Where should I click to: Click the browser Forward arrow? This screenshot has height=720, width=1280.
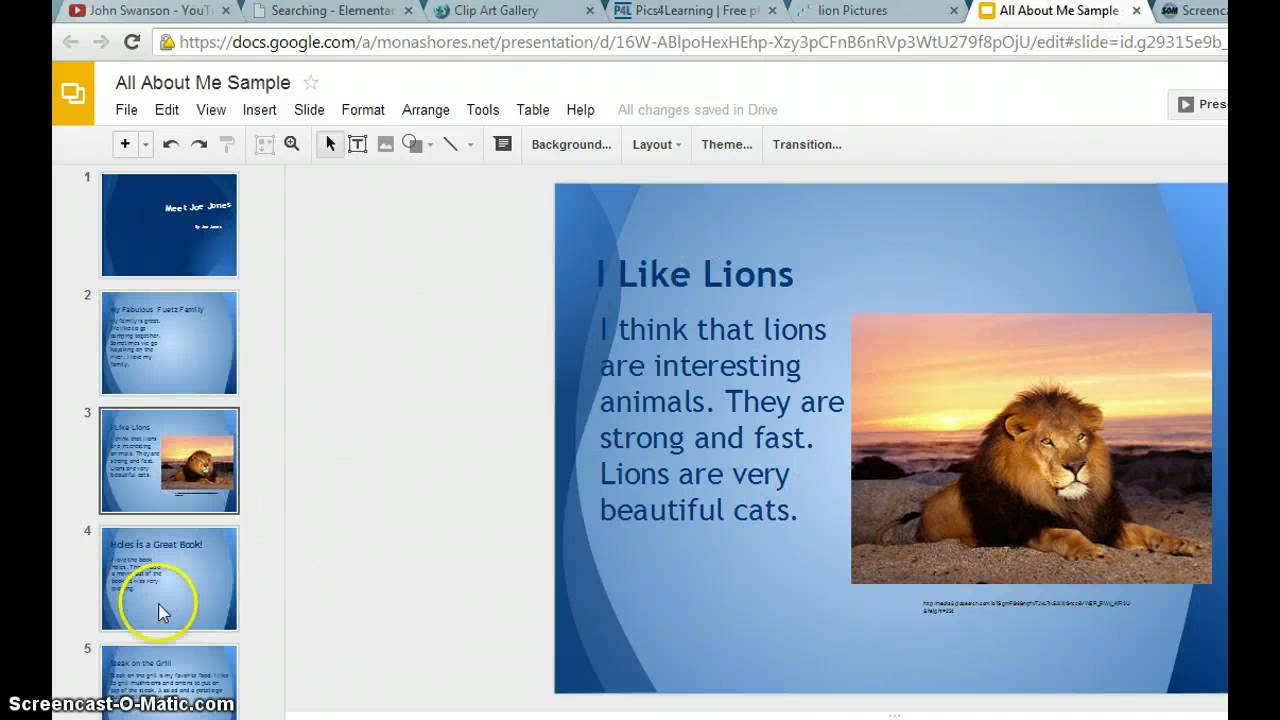point(101,42)
